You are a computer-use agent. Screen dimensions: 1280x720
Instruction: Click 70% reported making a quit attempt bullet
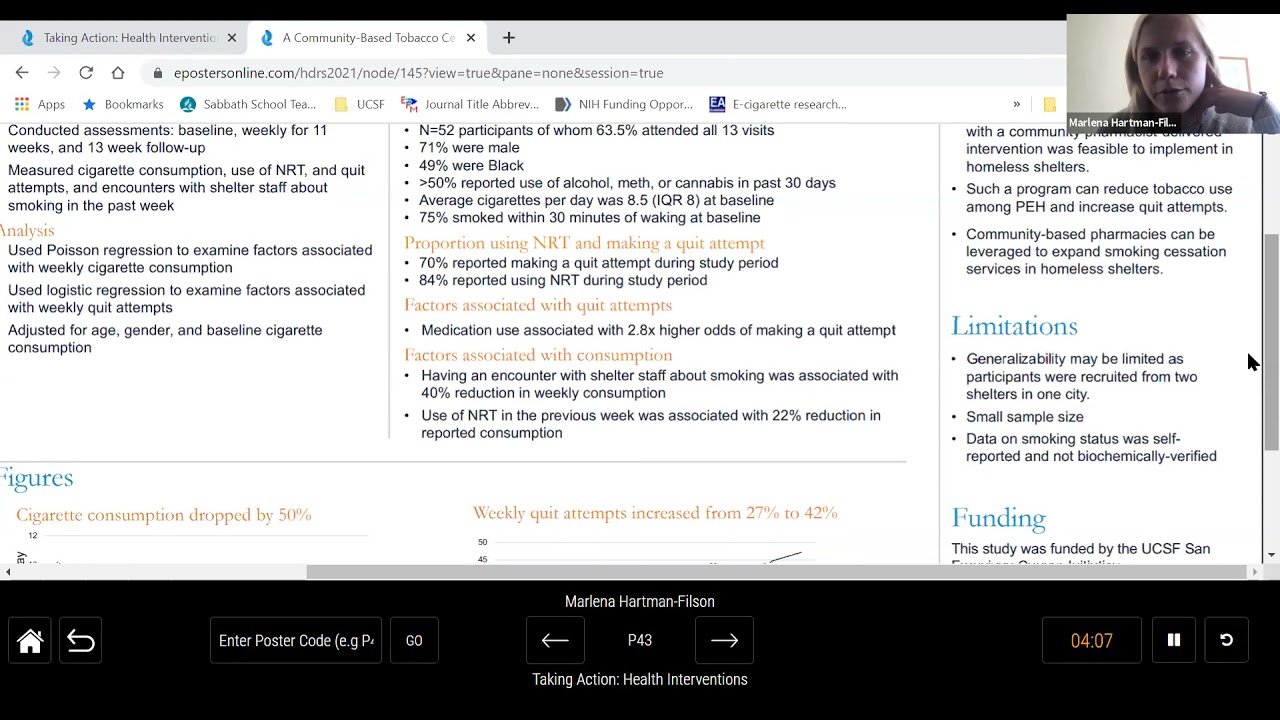coord(598,263)
